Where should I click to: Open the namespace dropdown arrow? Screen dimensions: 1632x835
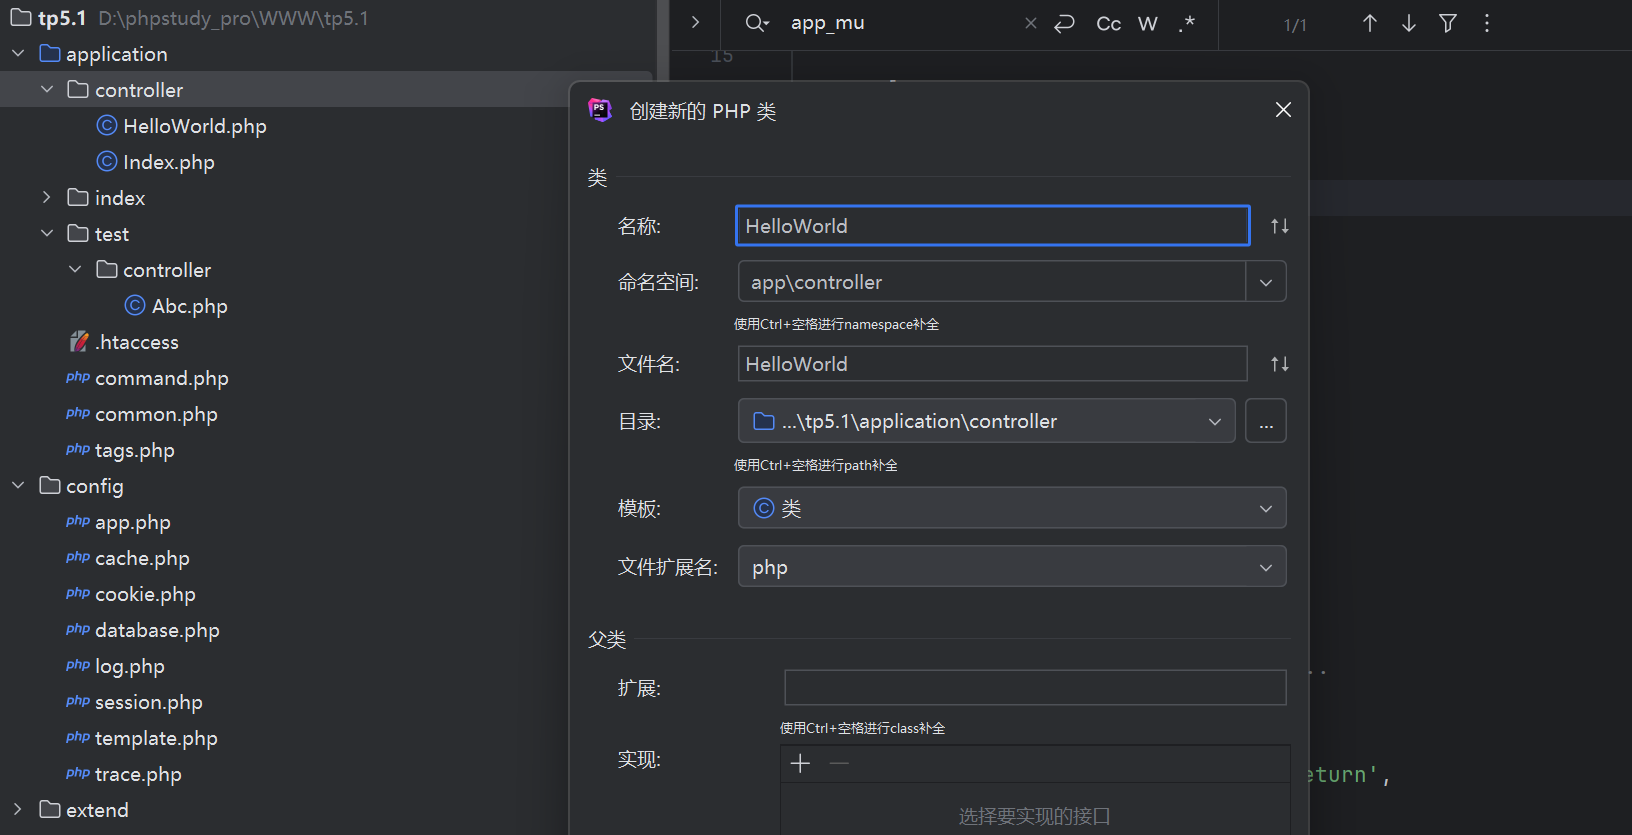pos(1266,282)
